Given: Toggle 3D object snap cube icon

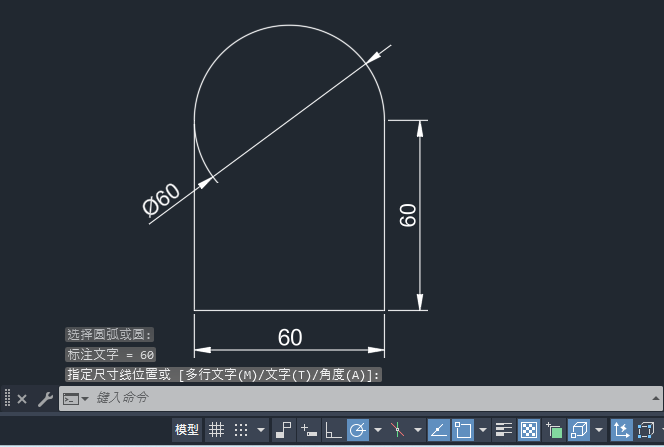Looking at the screenshot, I should click(x=579, y=430).
